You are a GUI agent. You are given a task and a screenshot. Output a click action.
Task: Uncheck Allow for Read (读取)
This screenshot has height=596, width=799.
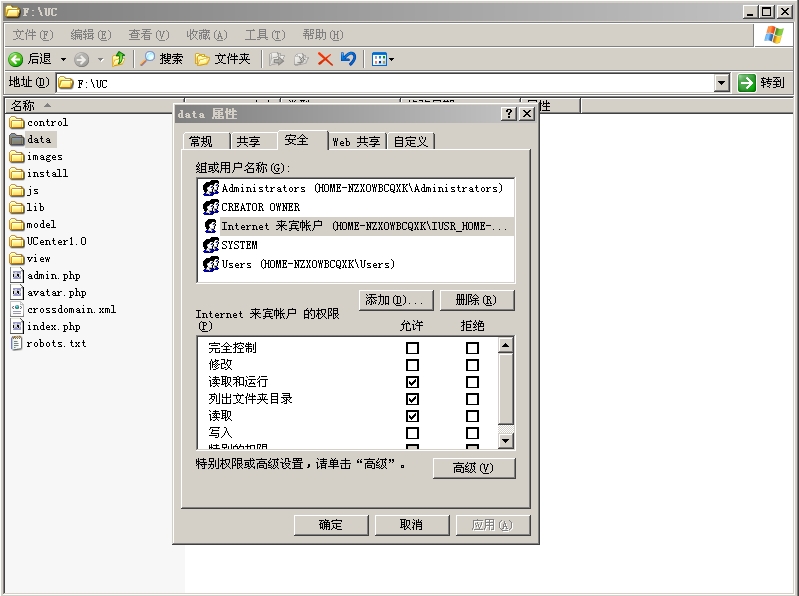point(412,416)
